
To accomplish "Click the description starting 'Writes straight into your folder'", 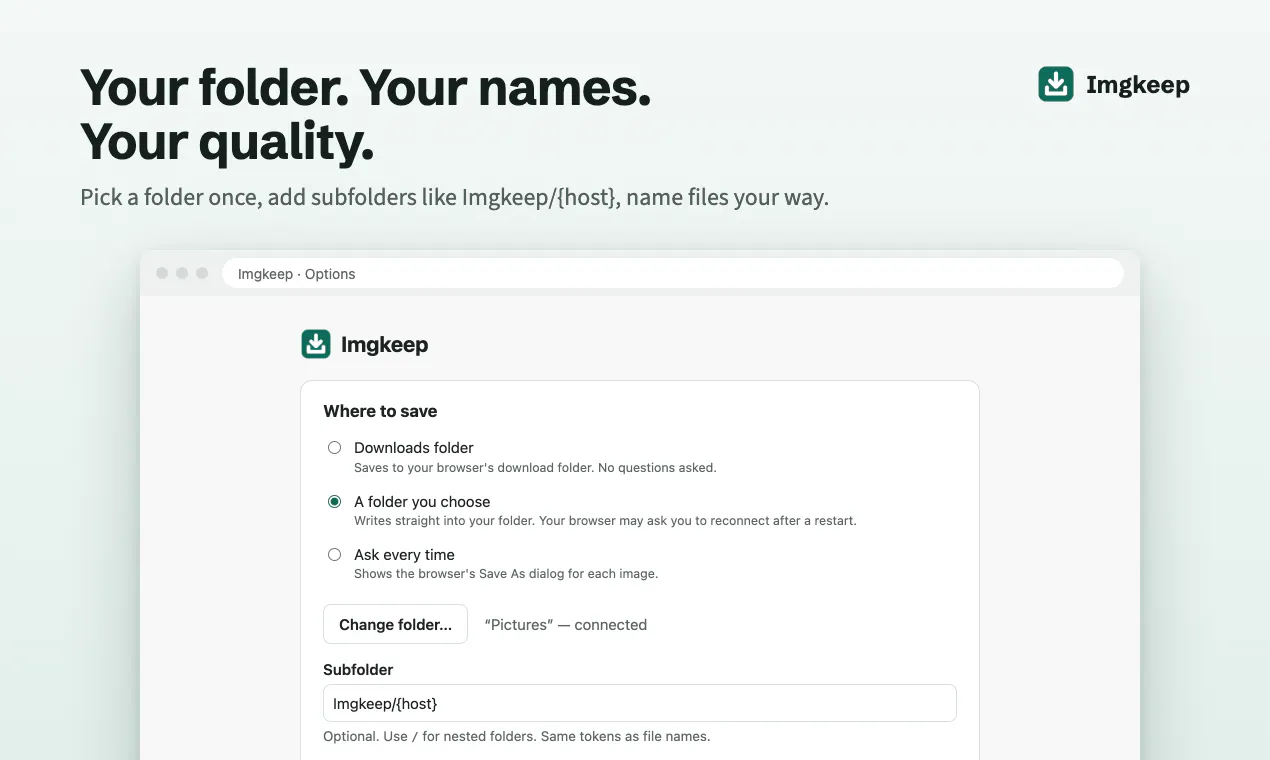I will coord(605,521).
